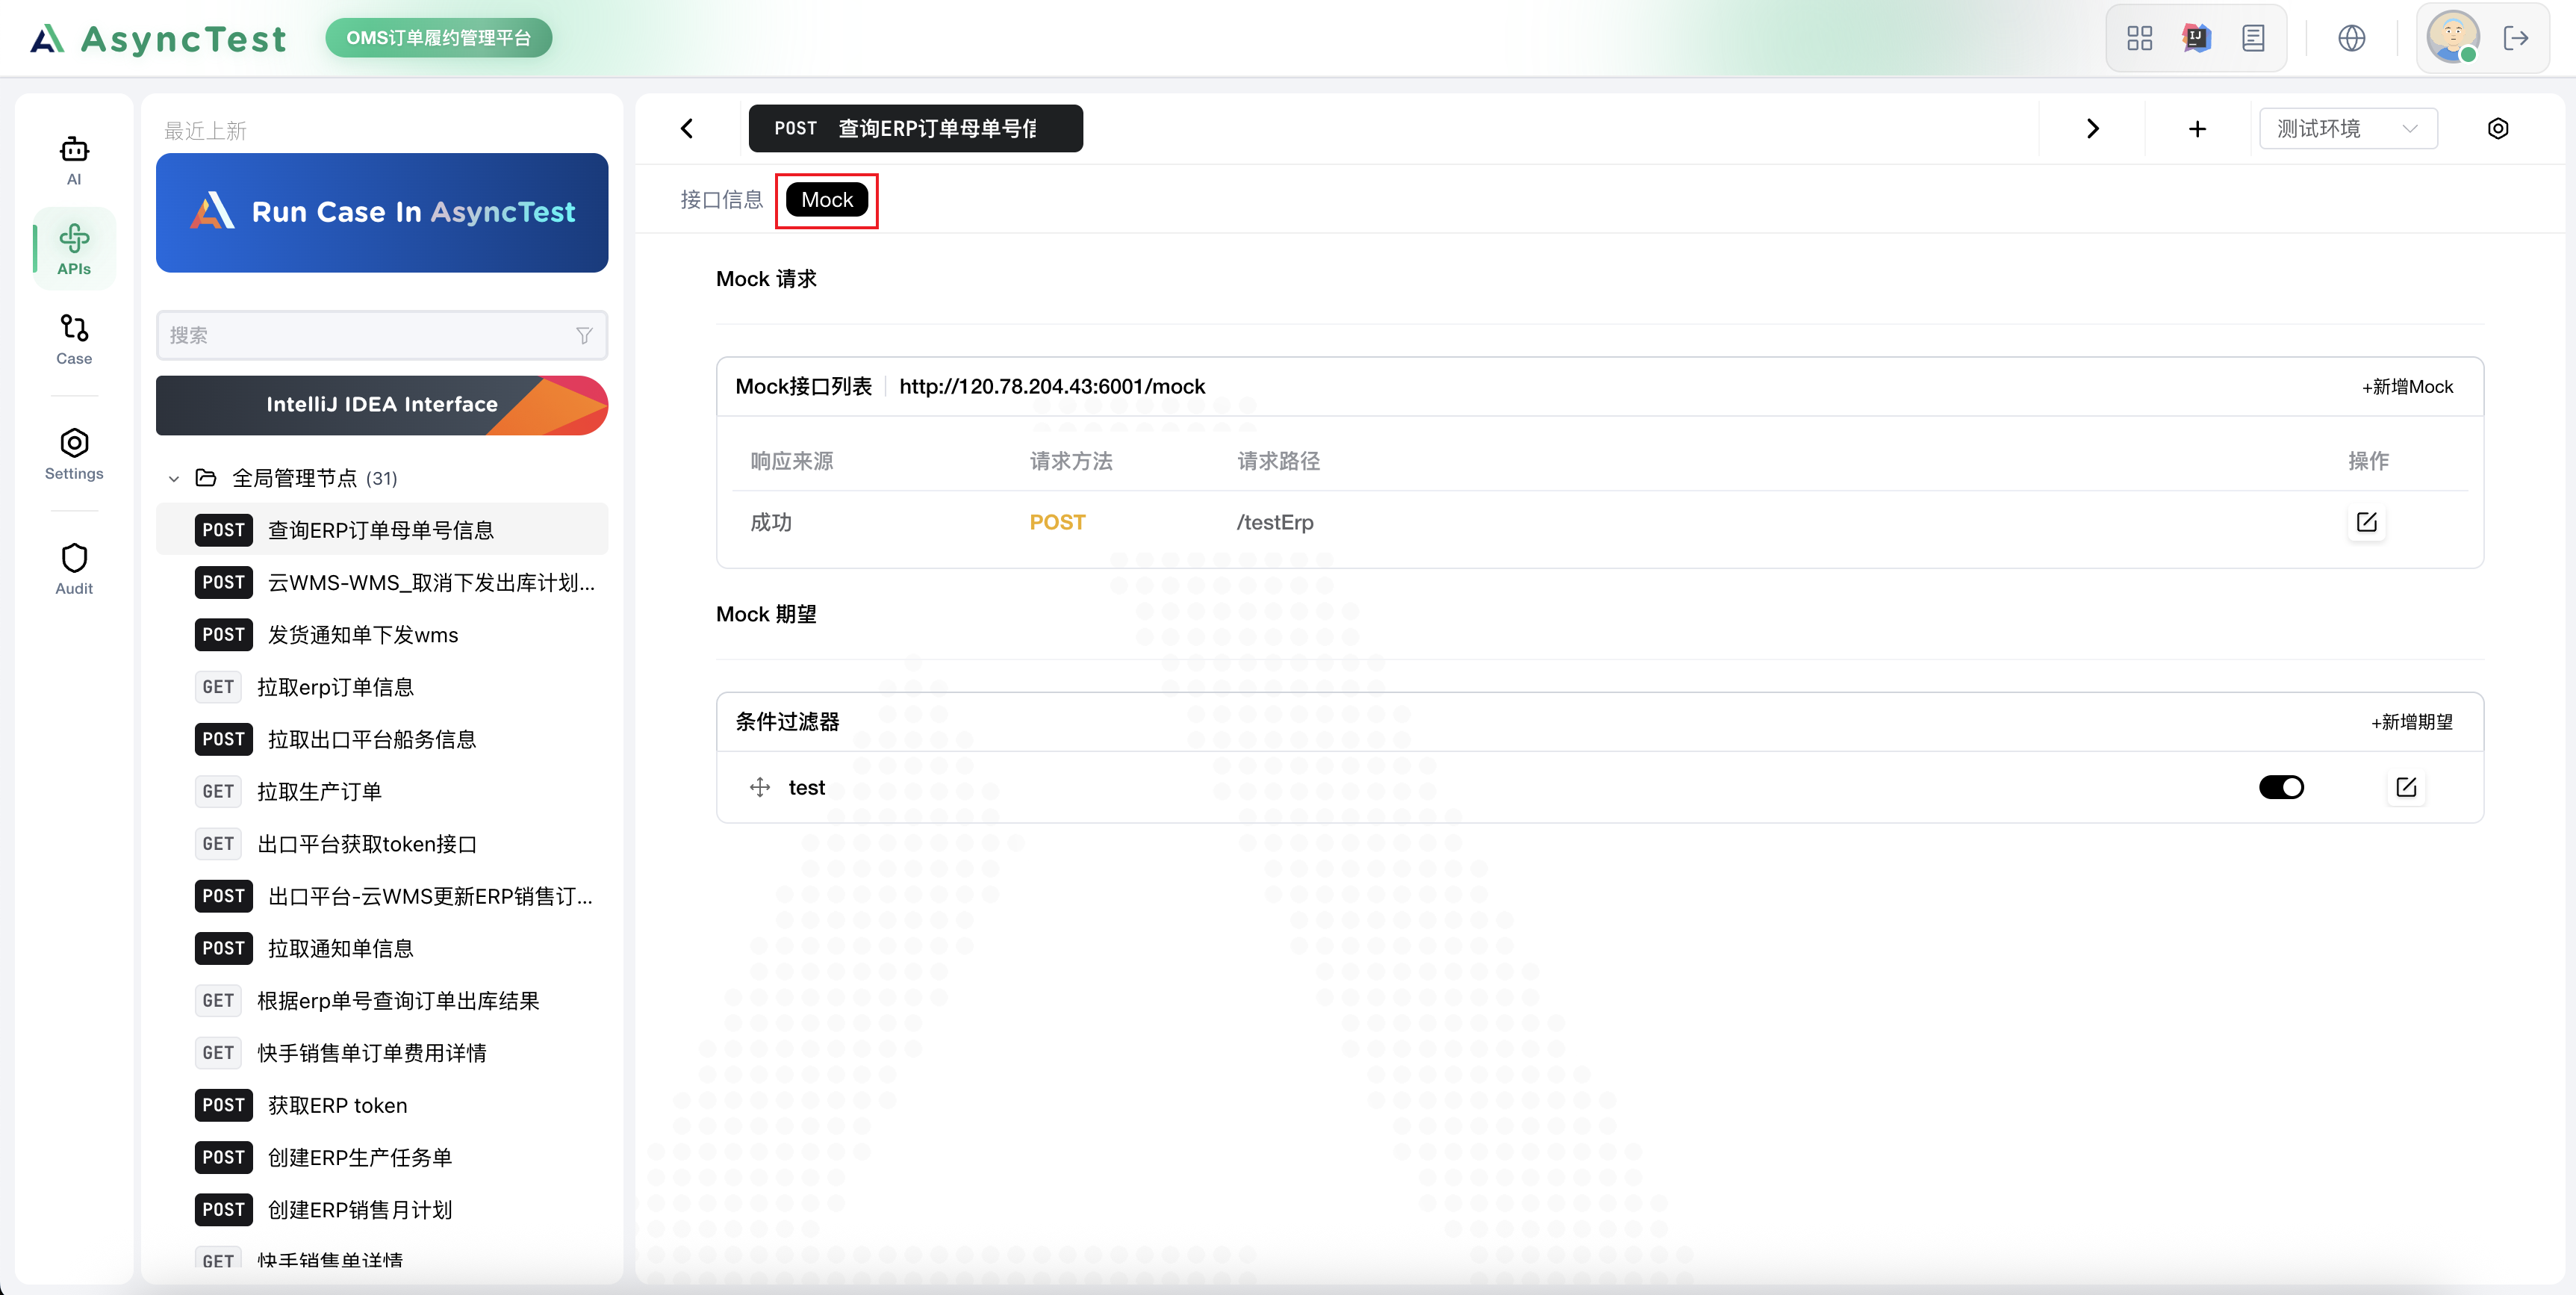Select 获取ERP token in API list
Viewport: 2576px width, 1295px height.
click(x=337, y=1105)
